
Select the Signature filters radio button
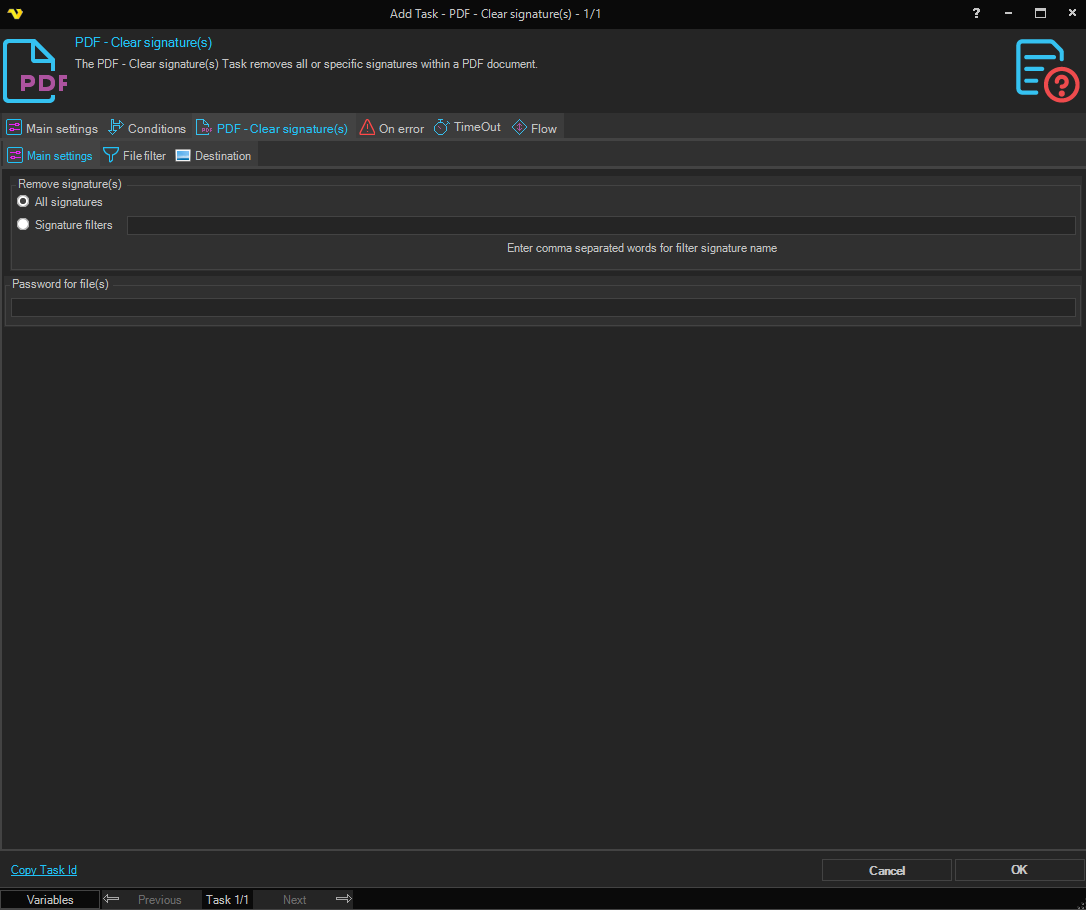pos(23,225)
